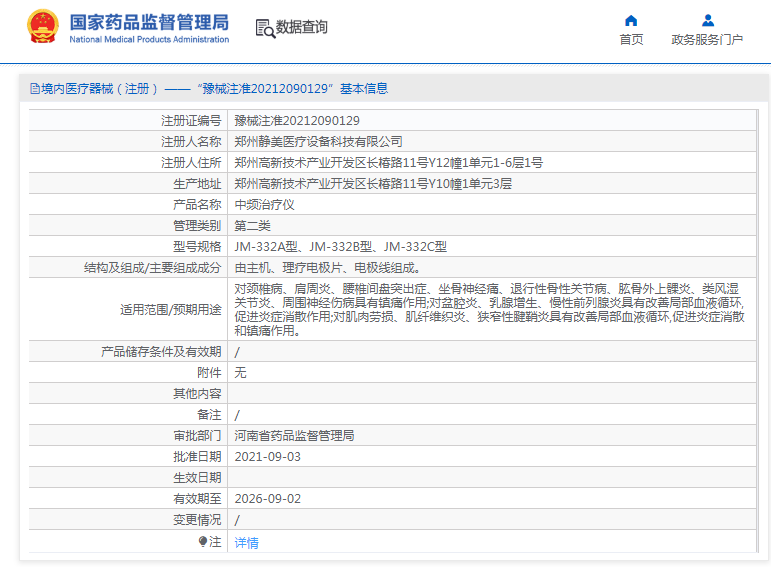The image size is (771, 567).
Task: Click the lightbulb icon beside 注
Action: (203, 541)
